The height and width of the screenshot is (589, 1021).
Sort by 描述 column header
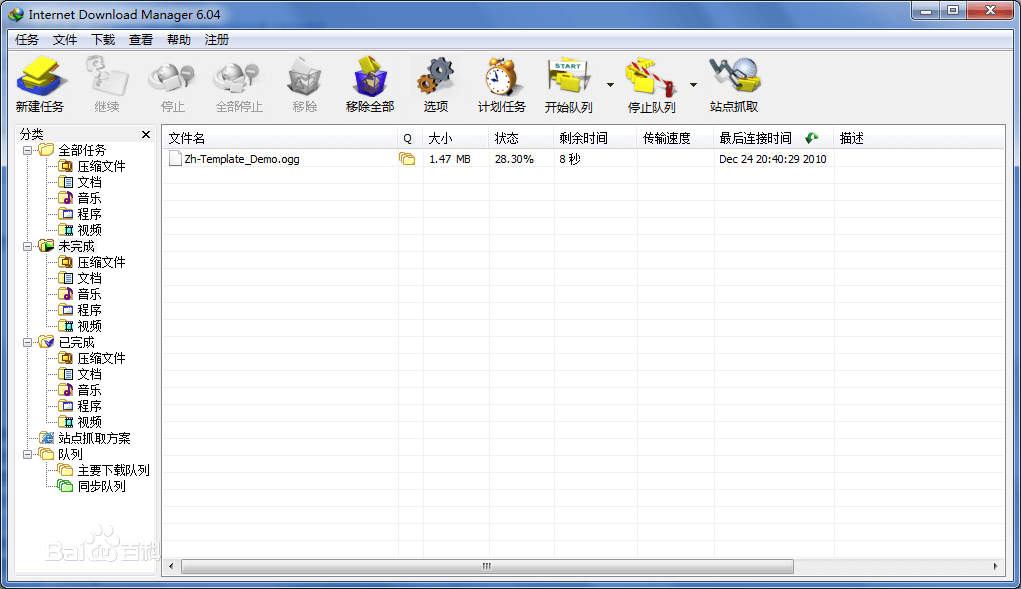[918, 138]
